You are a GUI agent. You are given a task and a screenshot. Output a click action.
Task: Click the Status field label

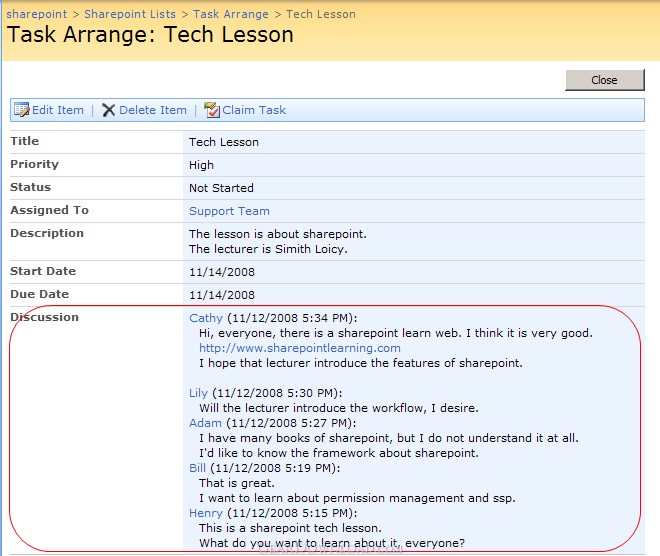pos(31,187)
